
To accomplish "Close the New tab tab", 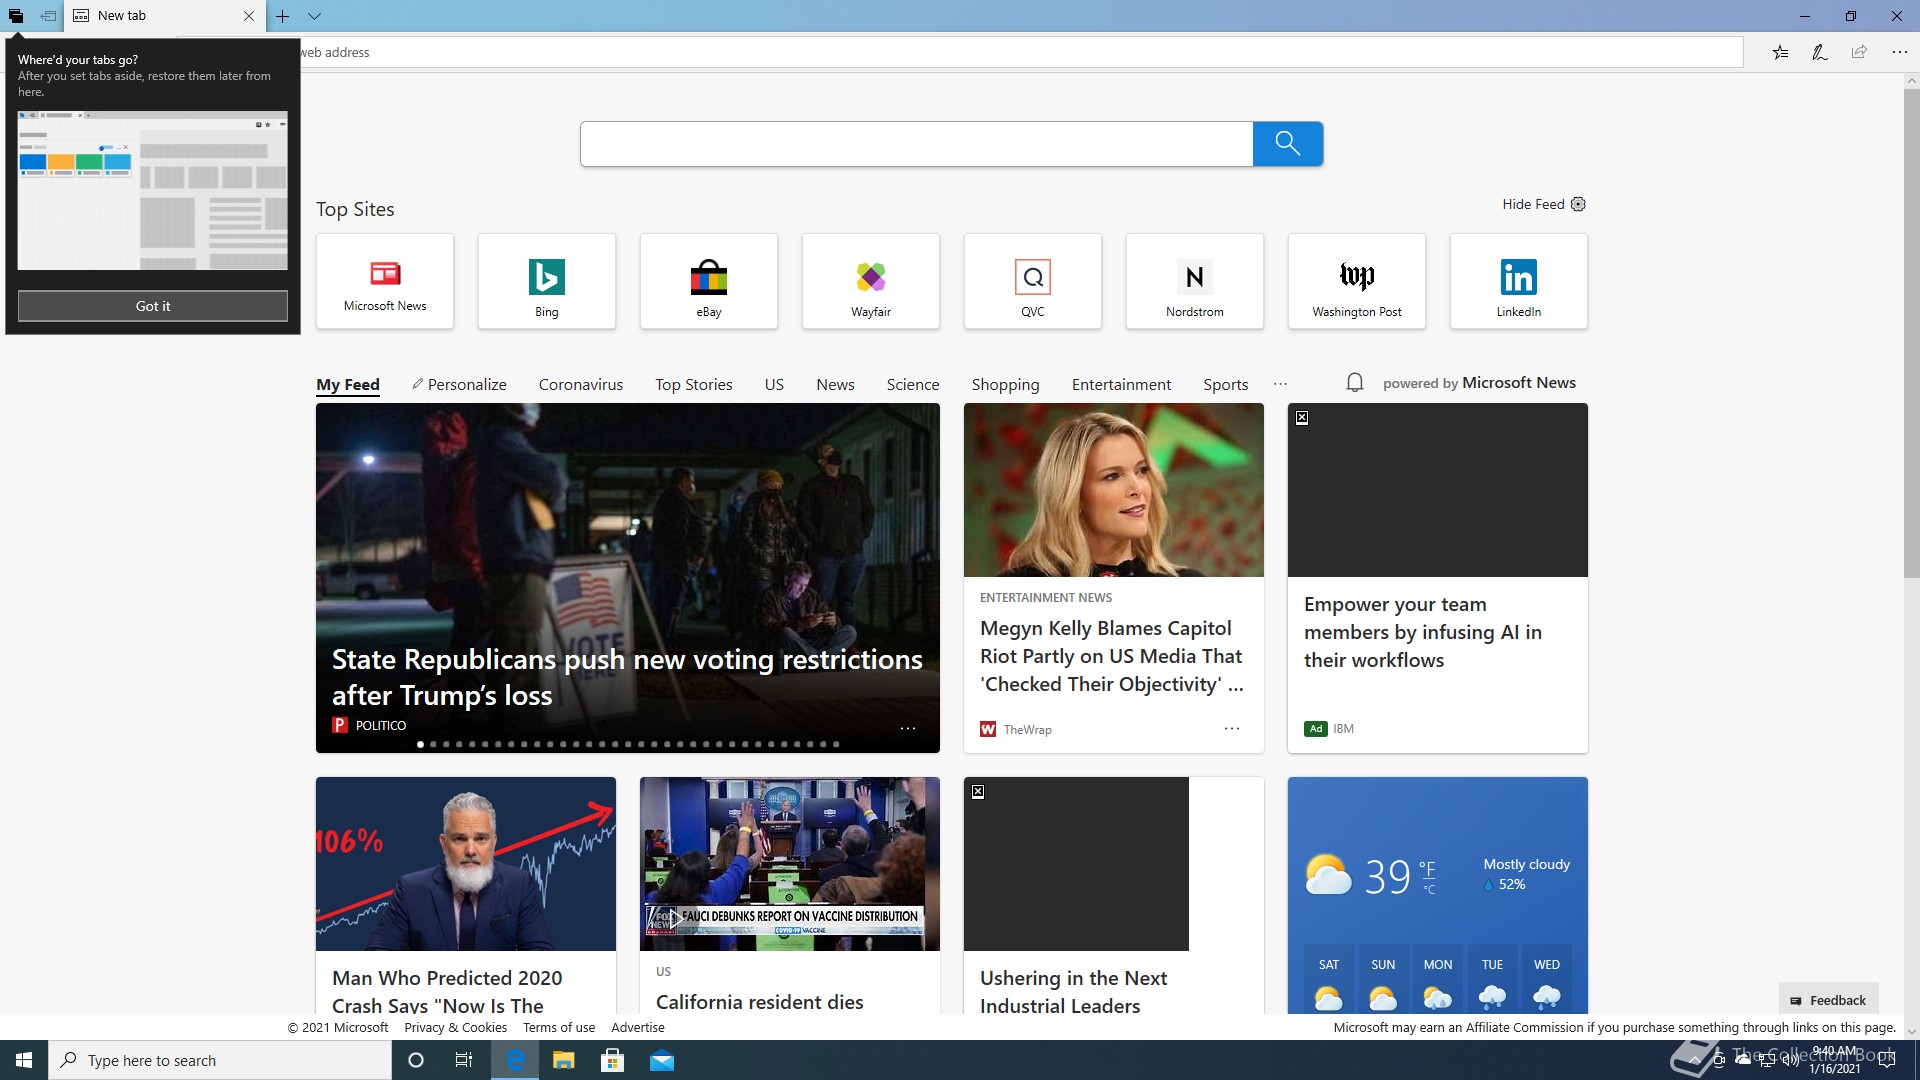I will [249, 16].
